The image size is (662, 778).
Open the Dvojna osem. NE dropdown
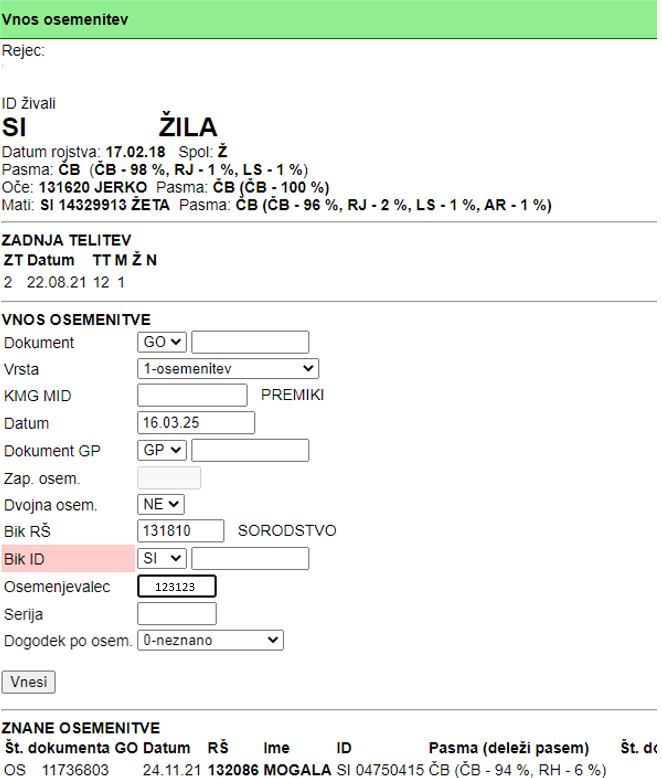tap(161, 504)
